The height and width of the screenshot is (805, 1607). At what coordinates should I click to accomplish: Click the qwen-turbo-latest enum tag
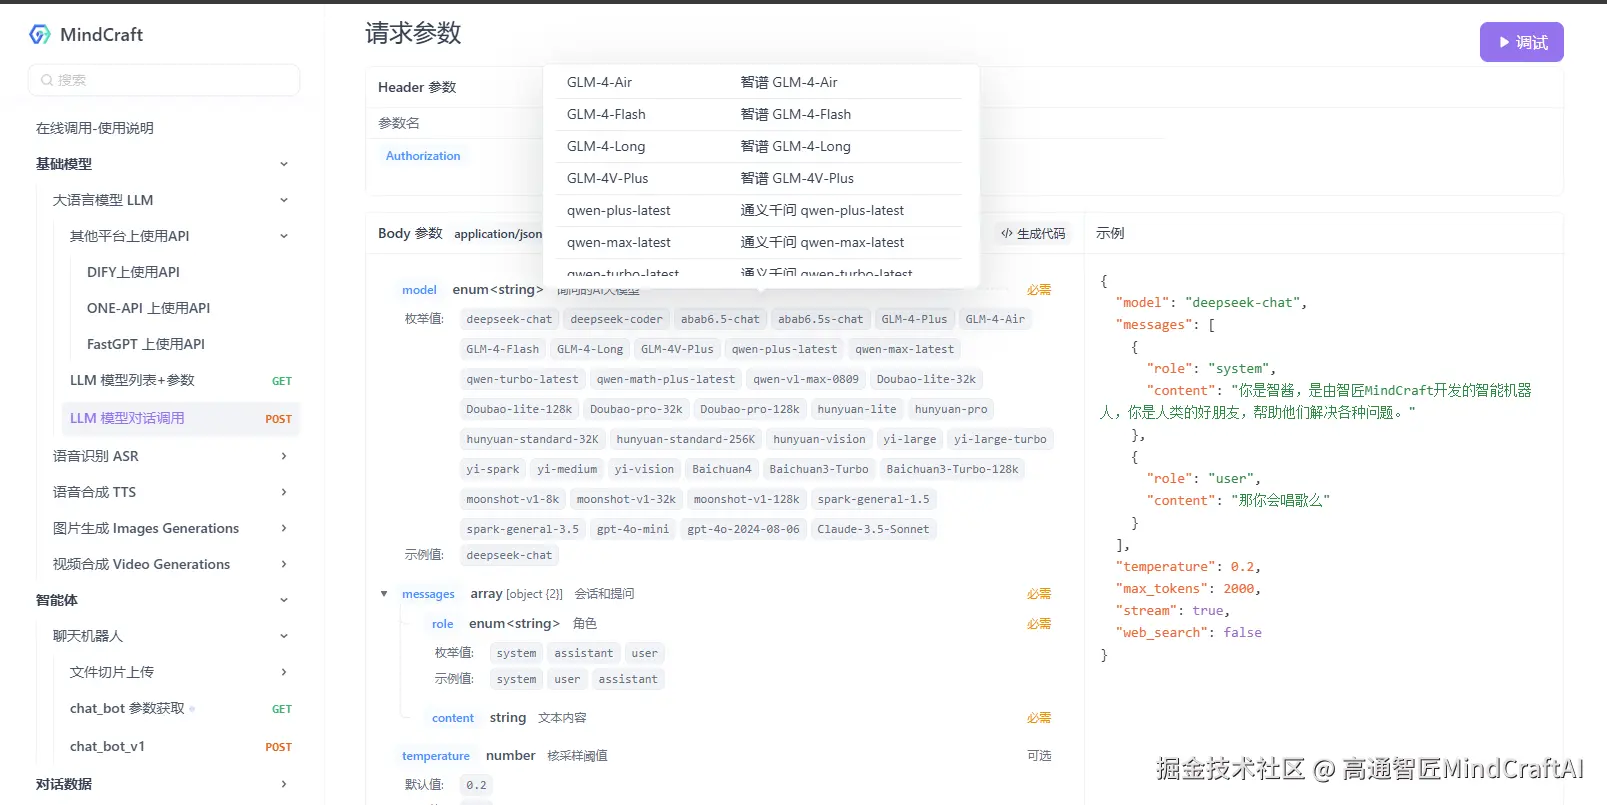522,379
